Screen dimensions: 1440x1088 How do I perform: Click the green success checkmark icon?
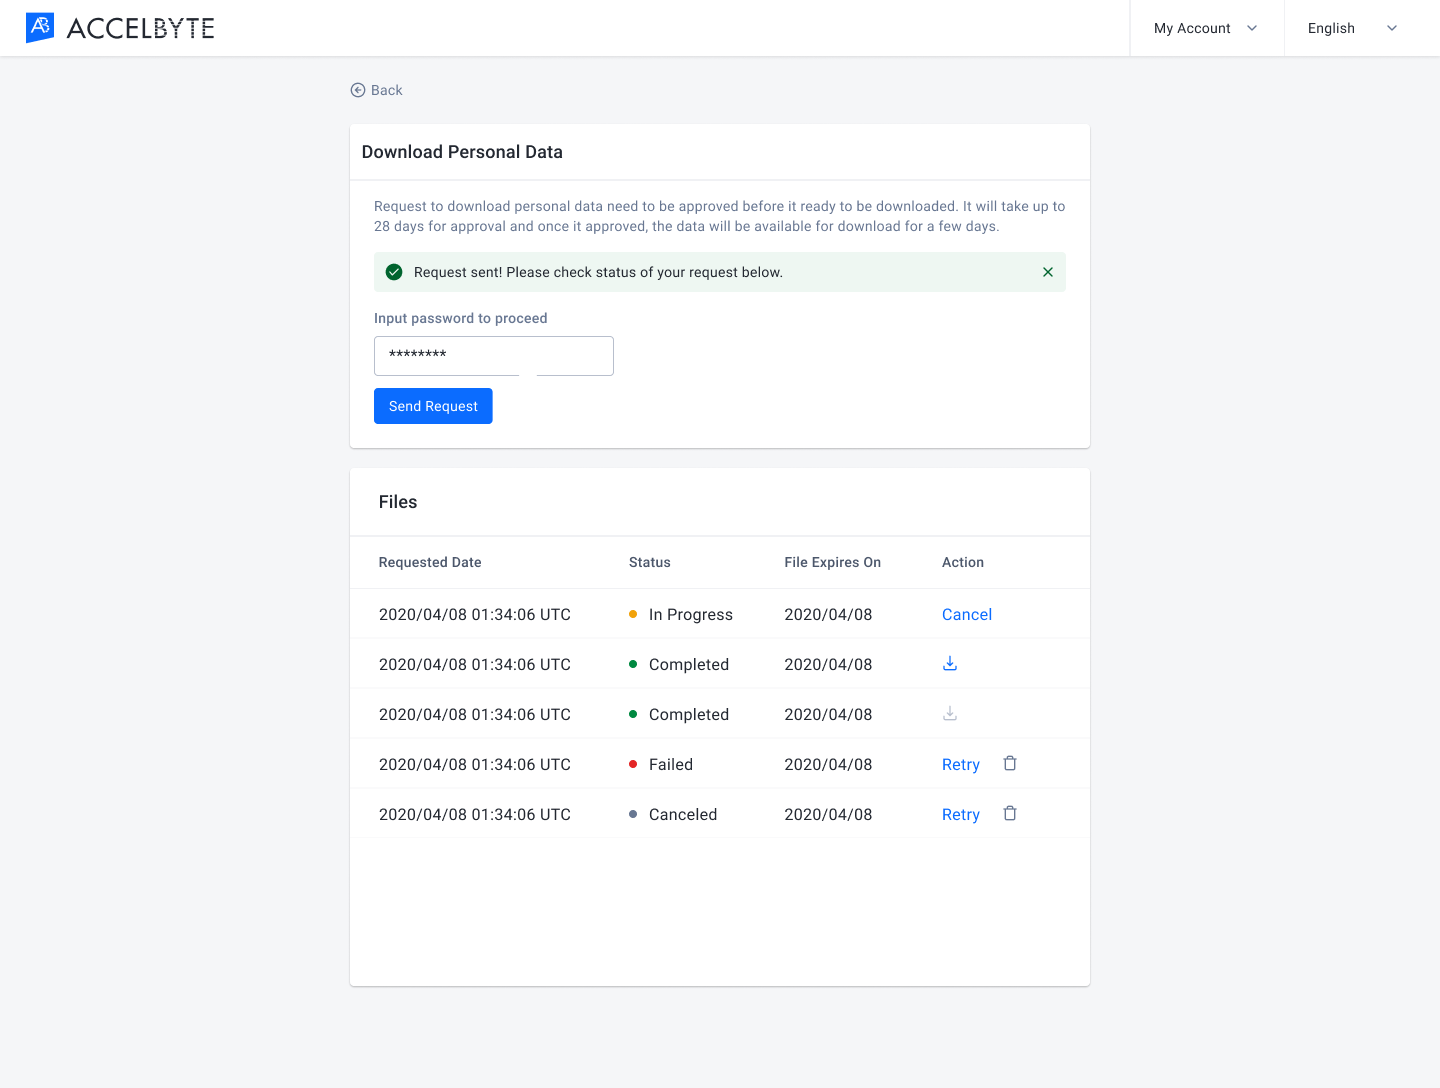coord(394,272)
